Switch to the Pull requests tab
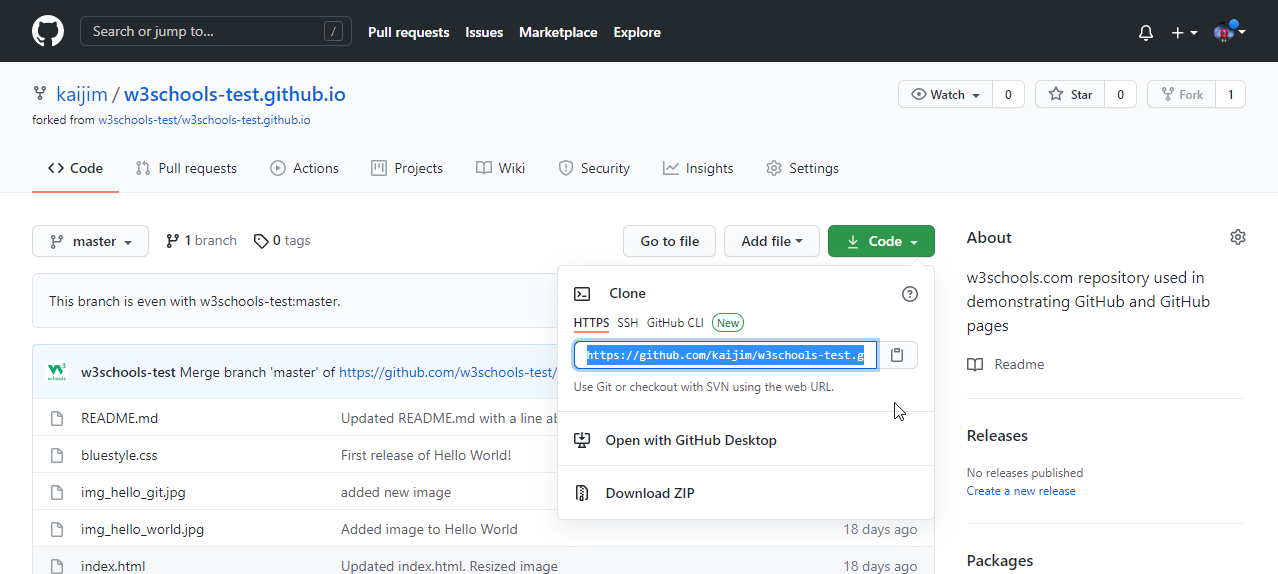The height and width of the screenshot is (574, 1278). point(186,168)
